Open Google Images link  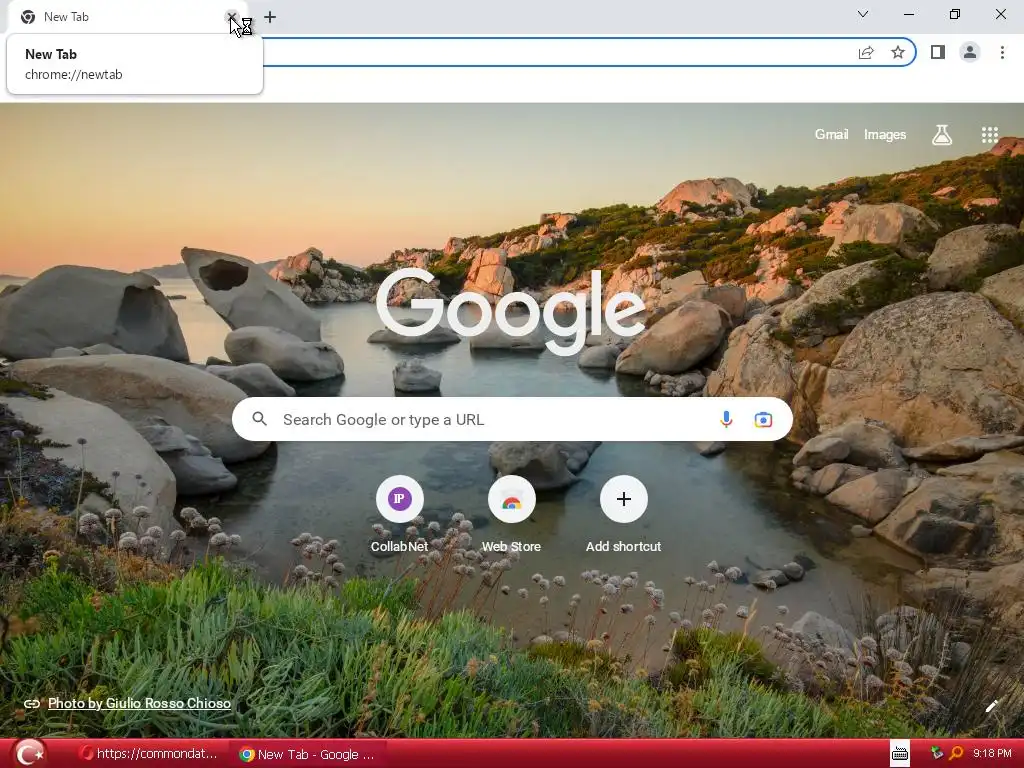pyautogui.click(x=885, y=135)
